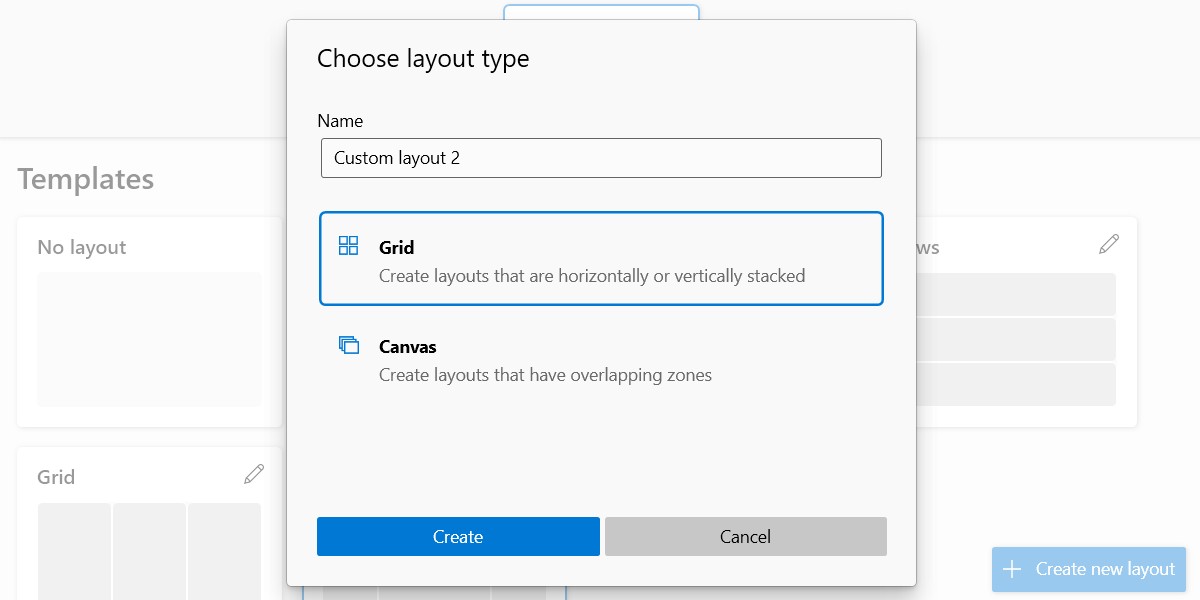The height and width of the screenshot is (600, 1200).
Task: Click the 'No layout' card title
Action: click(82, 247)
